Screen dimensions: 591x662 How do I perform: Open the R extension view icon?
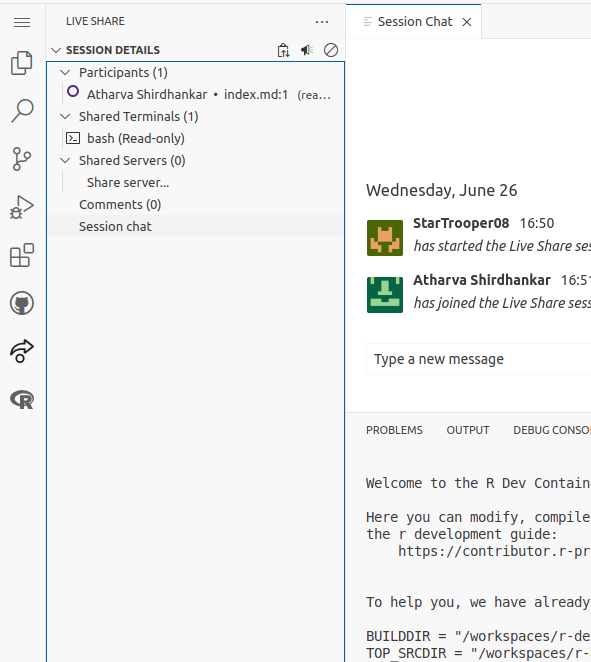(x=22, y=399)
